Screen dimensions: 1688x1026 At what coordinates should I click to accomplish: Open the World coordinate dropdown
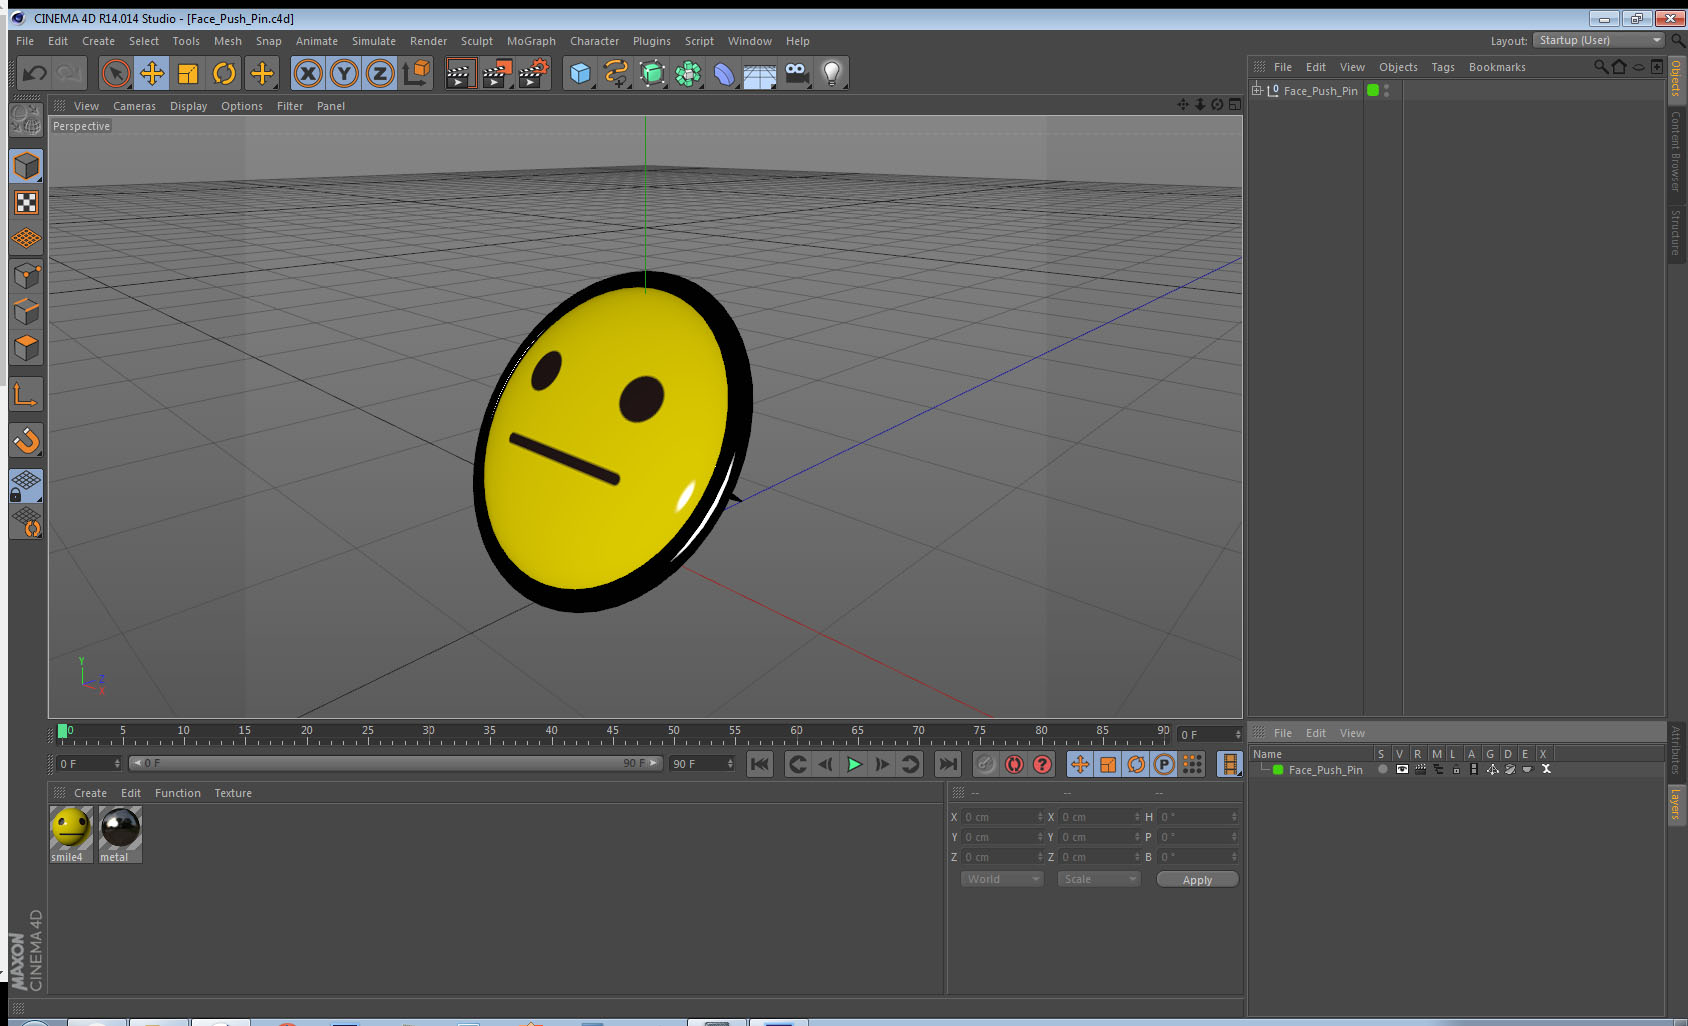click(1002, 879)
